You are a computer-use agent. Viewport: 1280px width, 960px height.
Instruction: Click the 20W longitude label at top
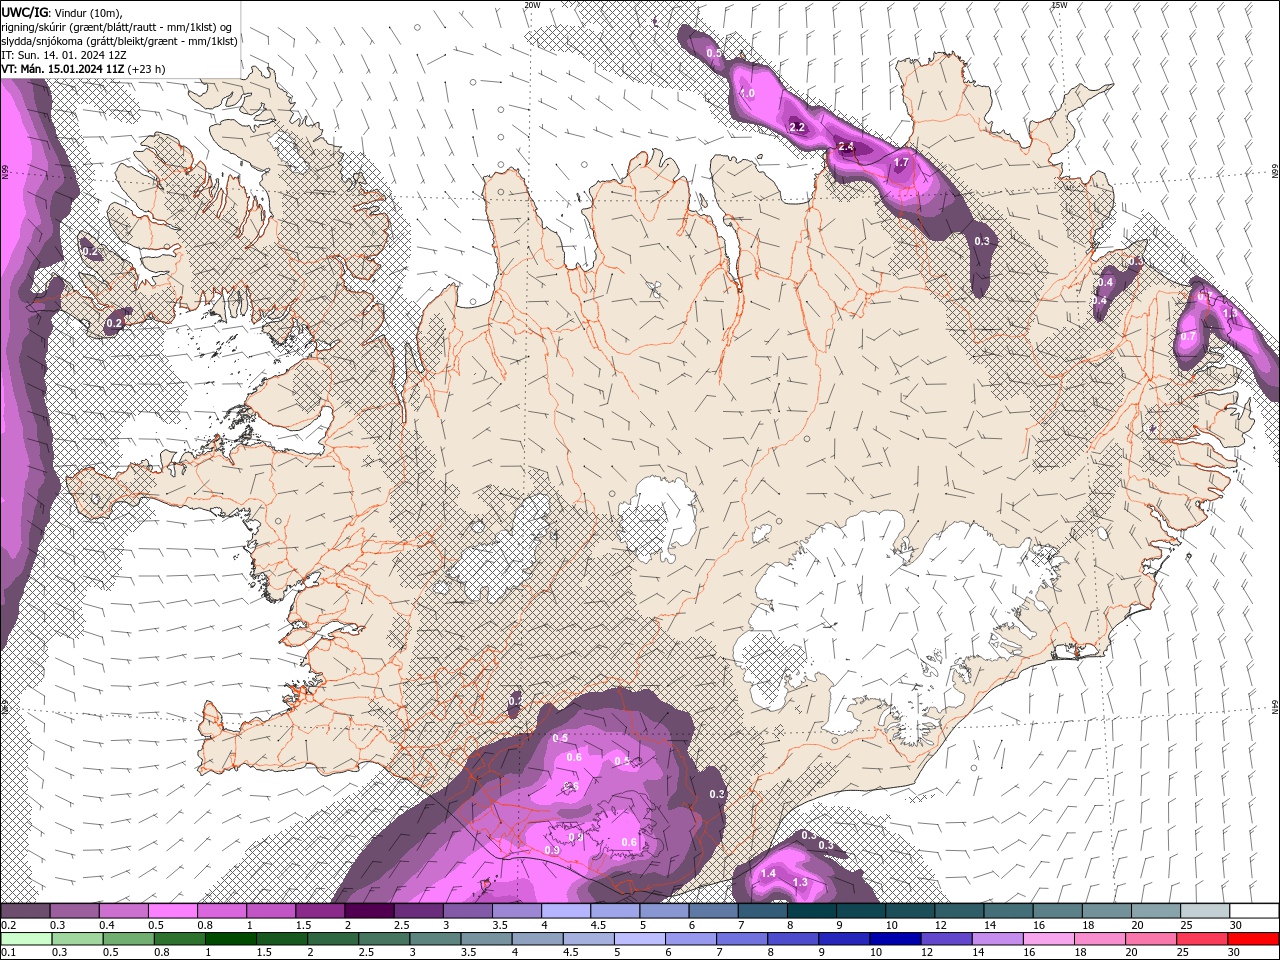[532, 5]
